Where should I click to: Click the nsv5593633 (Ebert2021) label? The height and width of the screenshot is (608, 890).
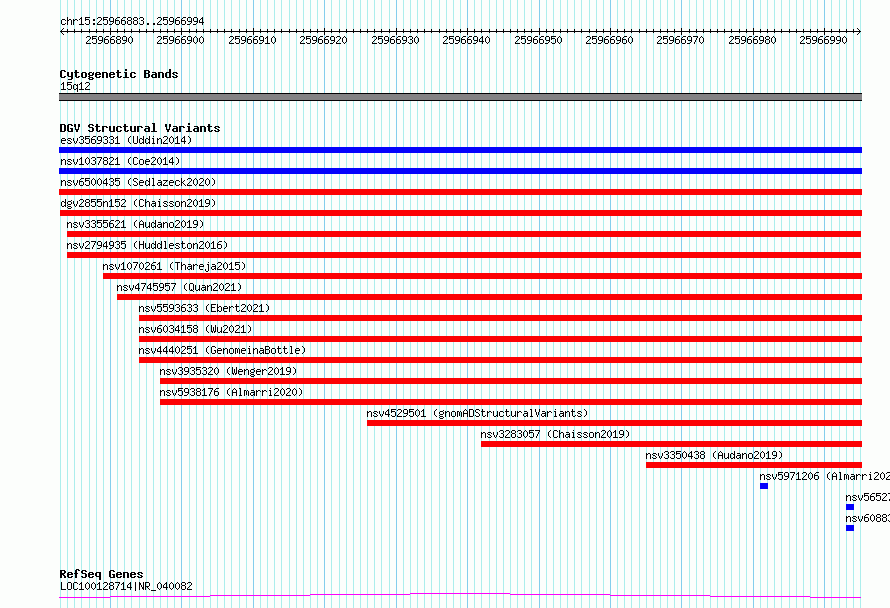tap(204, 308)
